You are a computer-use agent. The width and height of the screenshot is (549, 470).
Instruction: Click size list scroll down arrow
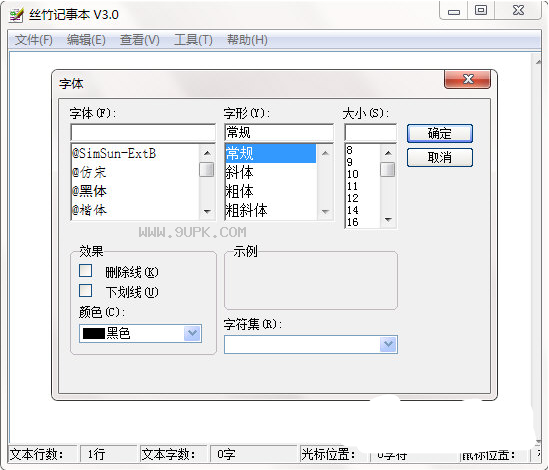[388, 220]
